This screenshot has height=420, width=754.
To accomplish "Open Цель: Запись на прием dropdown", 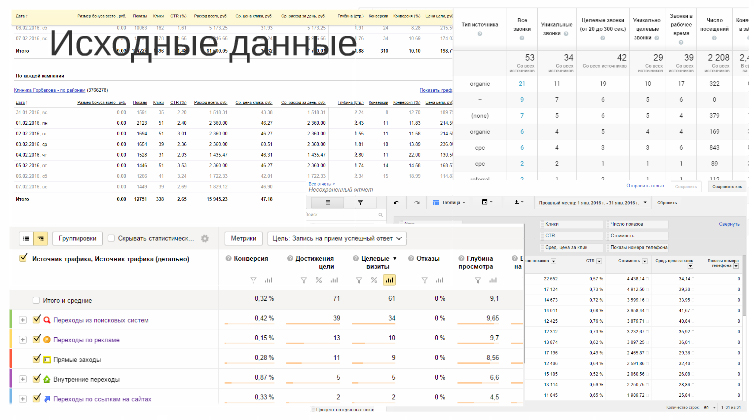I will pyautogui.click(x=337, y=239).
